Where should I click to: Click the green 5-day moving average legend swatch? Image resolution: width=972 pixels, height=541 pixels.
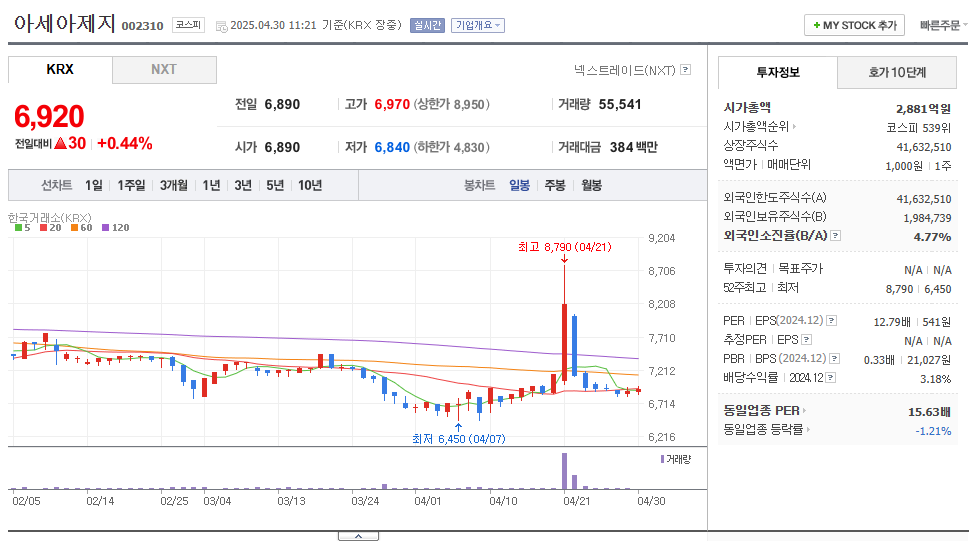19,227
